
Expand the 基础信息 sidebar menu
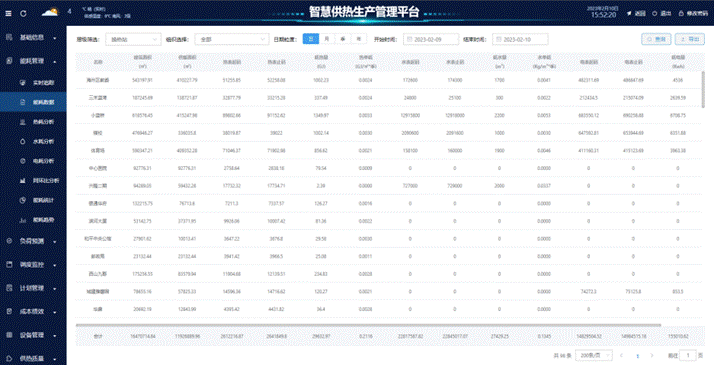pyautogui.click(x=33, y=37)
